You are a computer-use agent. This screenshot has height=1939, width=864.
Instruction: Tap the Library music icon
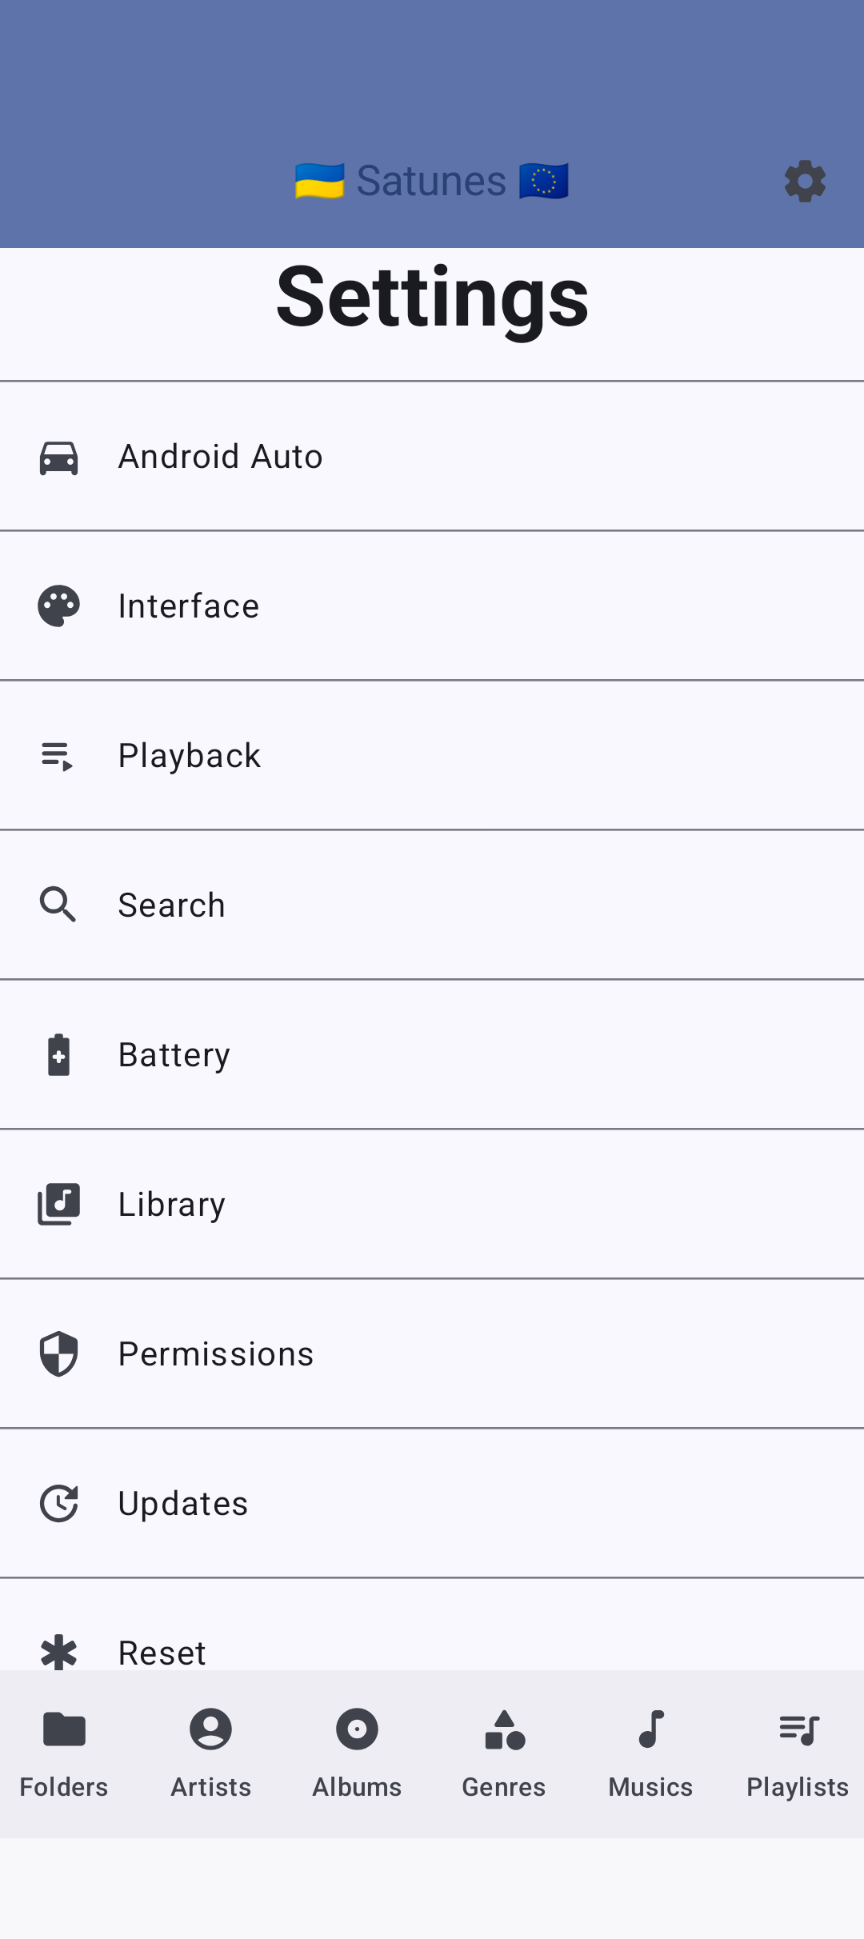pos(59,1204)
